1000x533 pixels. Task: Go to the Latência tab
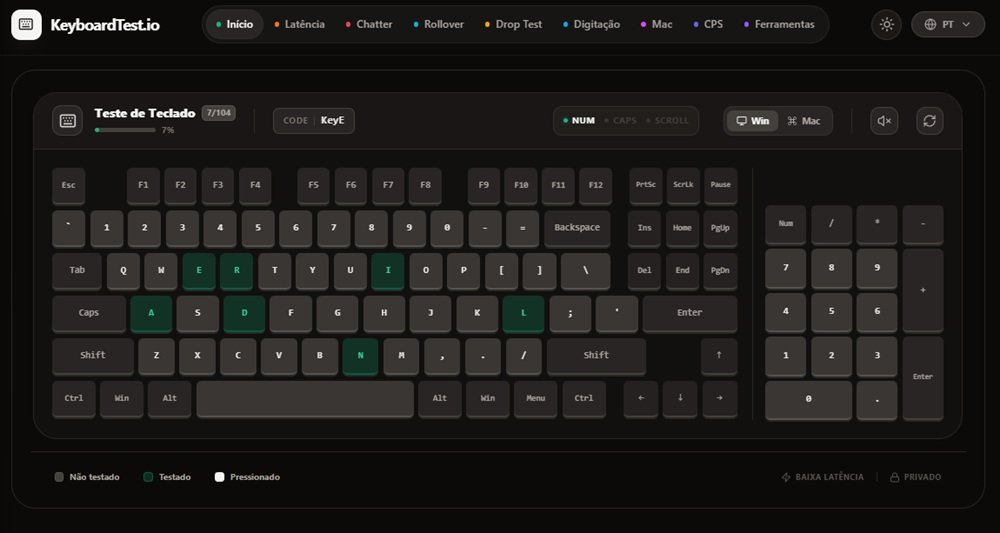(x=299, y=24)
